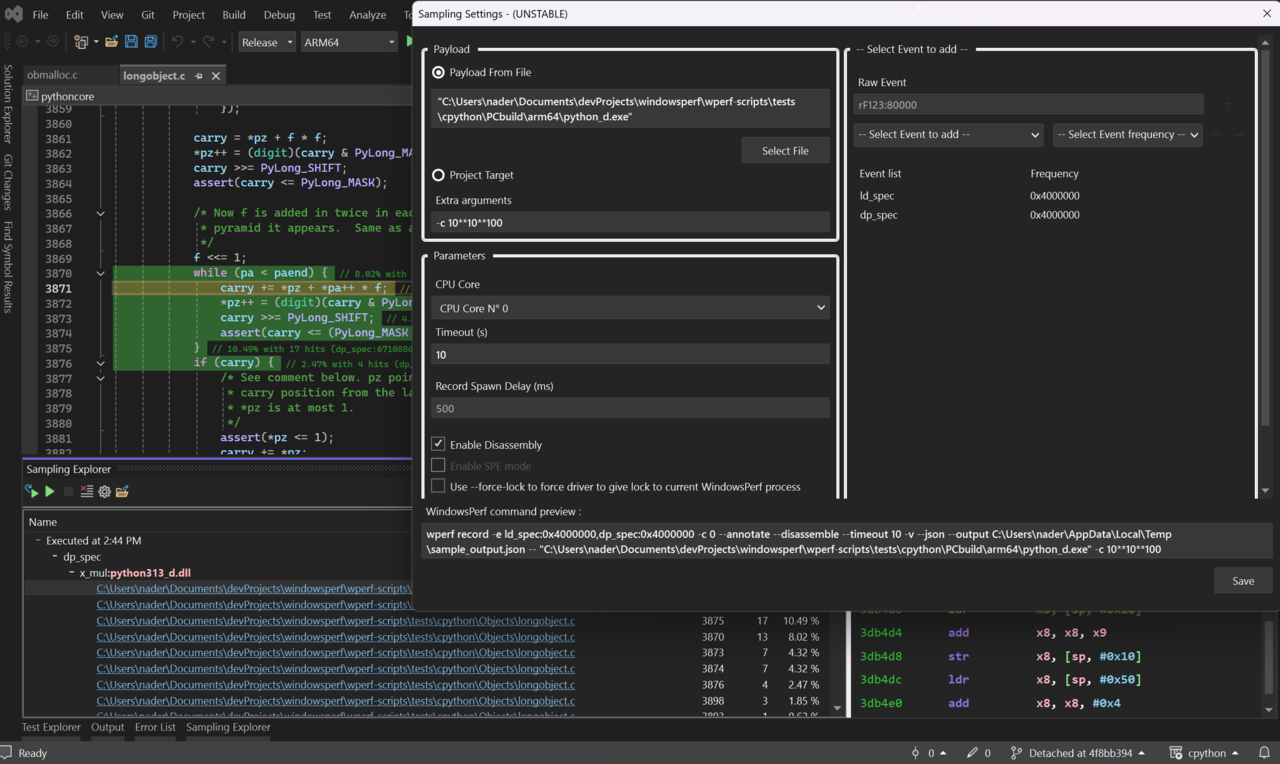Switch to the Error List tab
1280x764 pixels.
[155, 727]
